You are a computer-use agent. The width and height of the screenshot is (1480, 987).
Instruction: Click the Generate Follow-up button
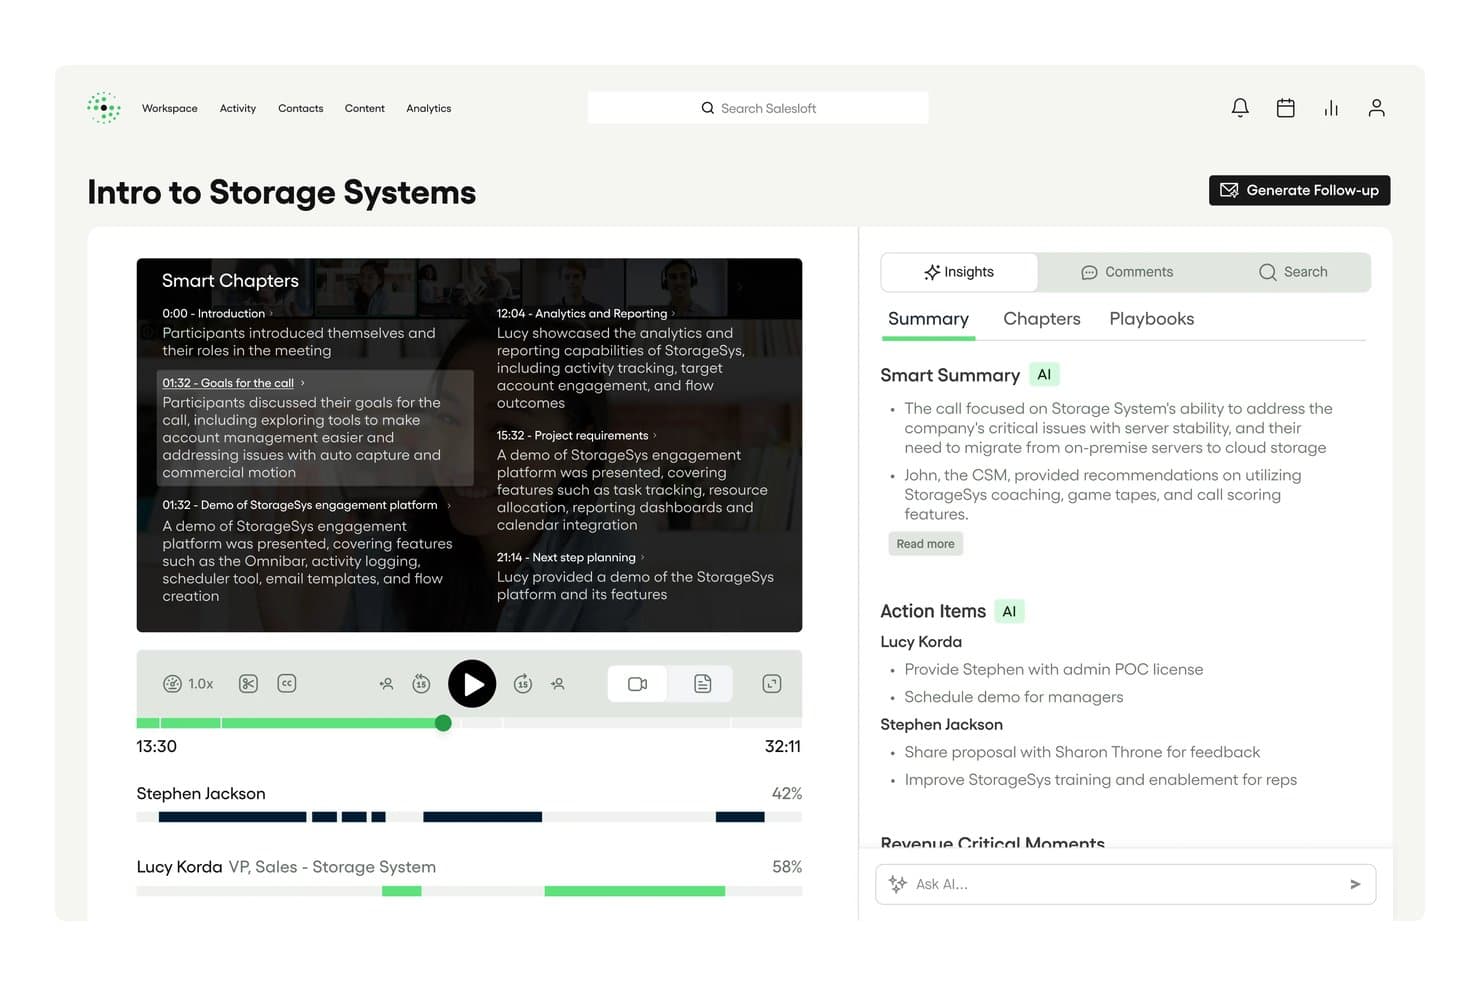(1300, 190)
